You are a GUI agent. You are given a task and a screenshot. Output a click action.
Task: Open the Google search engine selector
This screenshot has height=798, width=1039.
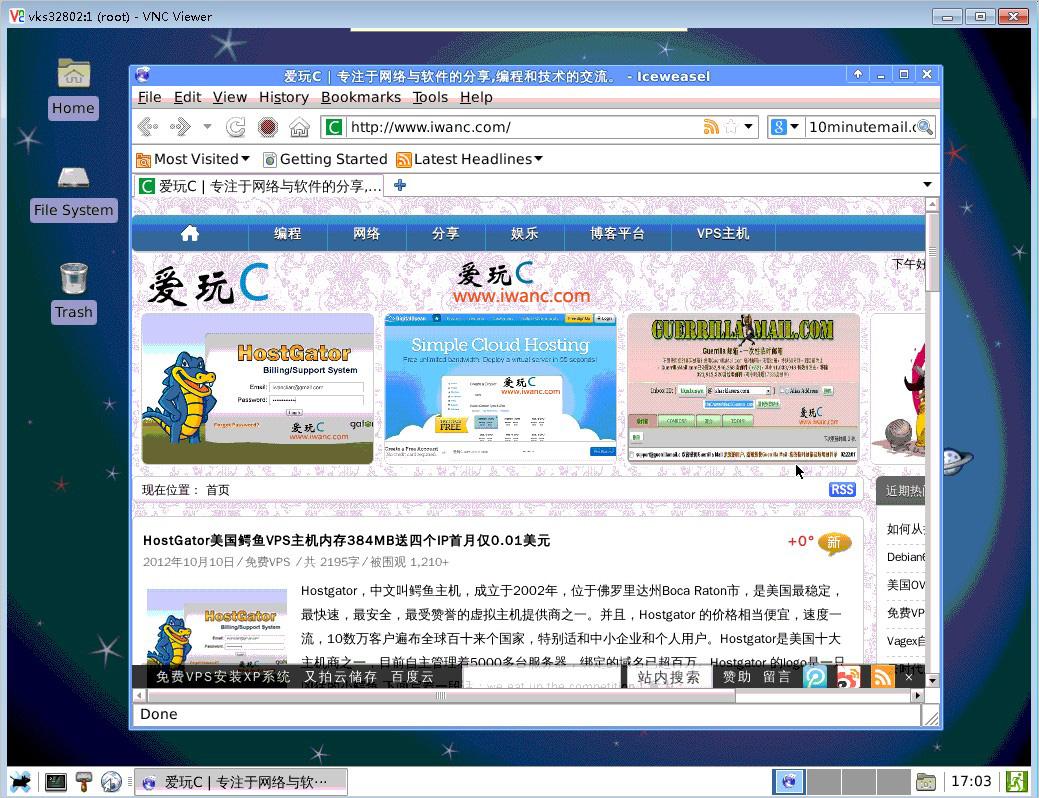[x=785, y=127]
